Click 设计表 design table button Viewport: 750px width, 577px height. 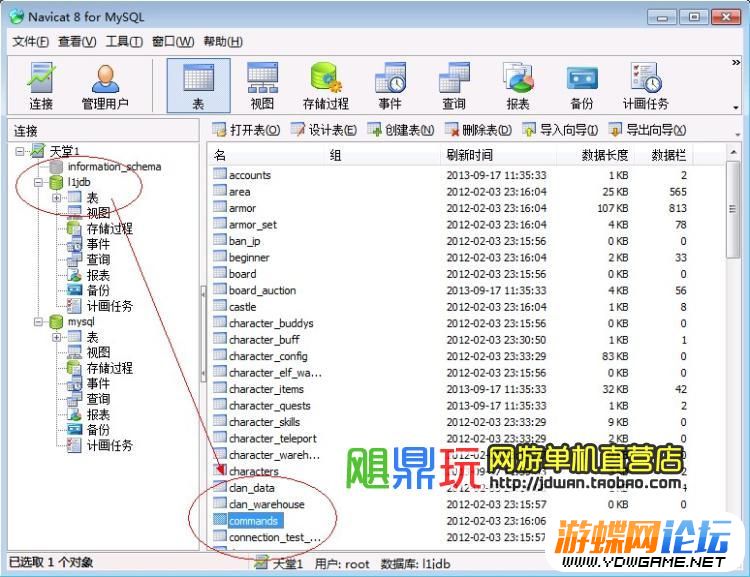(x=323, y=130)
